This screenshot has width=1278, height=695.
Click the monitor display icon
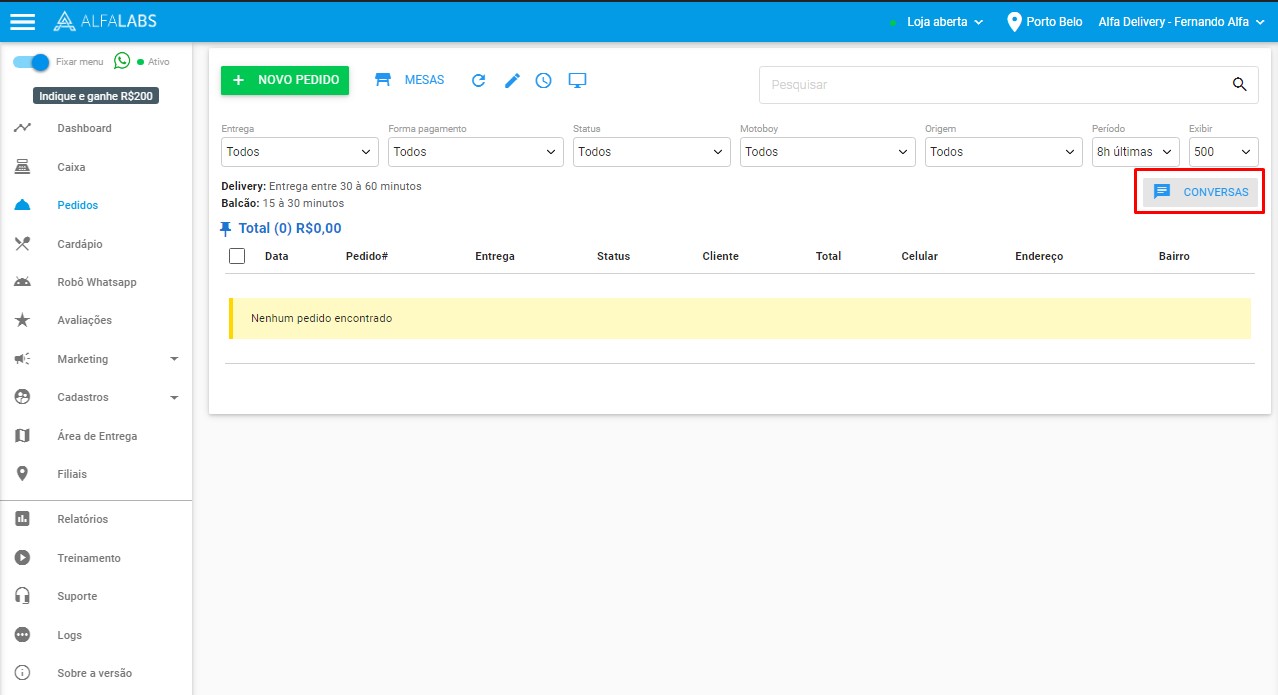(577, 80)
